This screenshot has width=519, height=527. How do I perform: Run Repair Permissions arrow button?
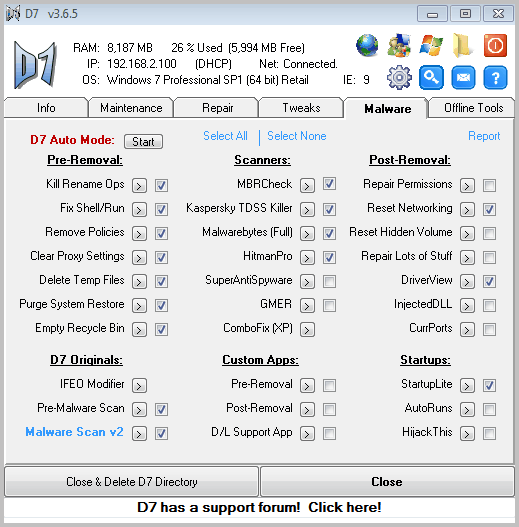[467, 185]
